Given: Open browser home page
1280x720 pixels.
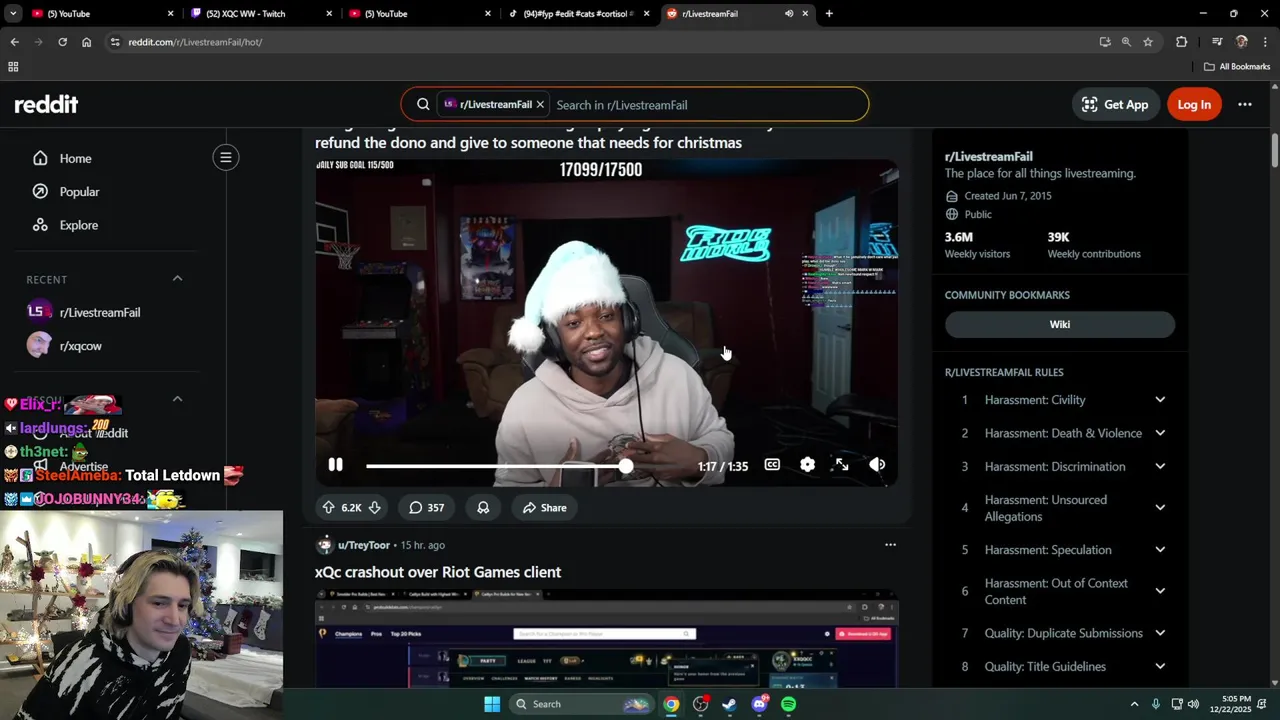Looking at the screenshot, I should pyautogui.click(x=86, y=42).
